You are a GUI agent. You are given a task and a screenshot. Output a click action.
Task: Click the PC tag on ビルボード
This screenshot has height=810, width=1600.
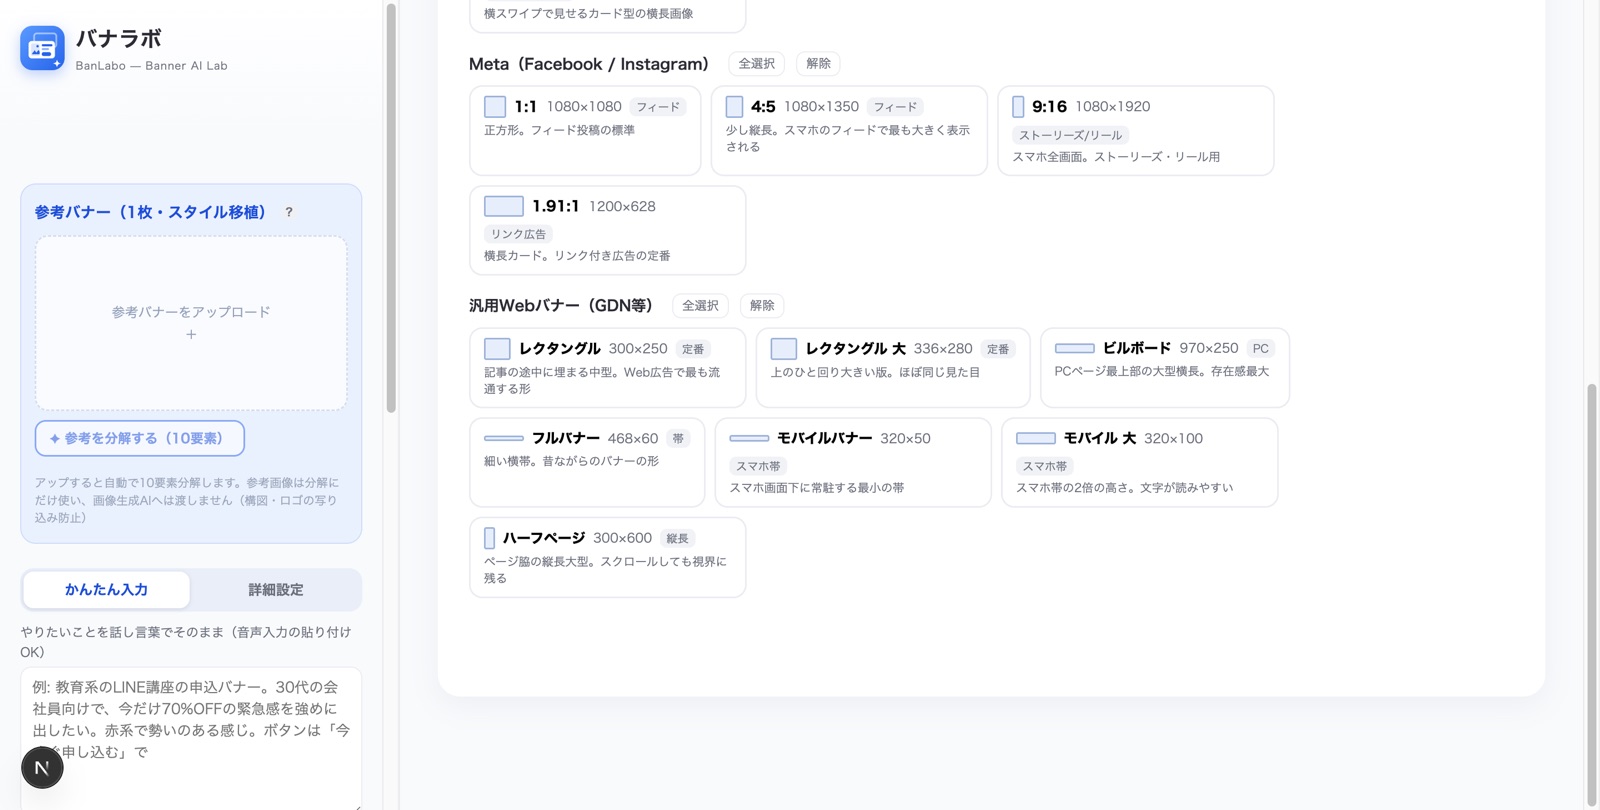[x=1260, y=349]
